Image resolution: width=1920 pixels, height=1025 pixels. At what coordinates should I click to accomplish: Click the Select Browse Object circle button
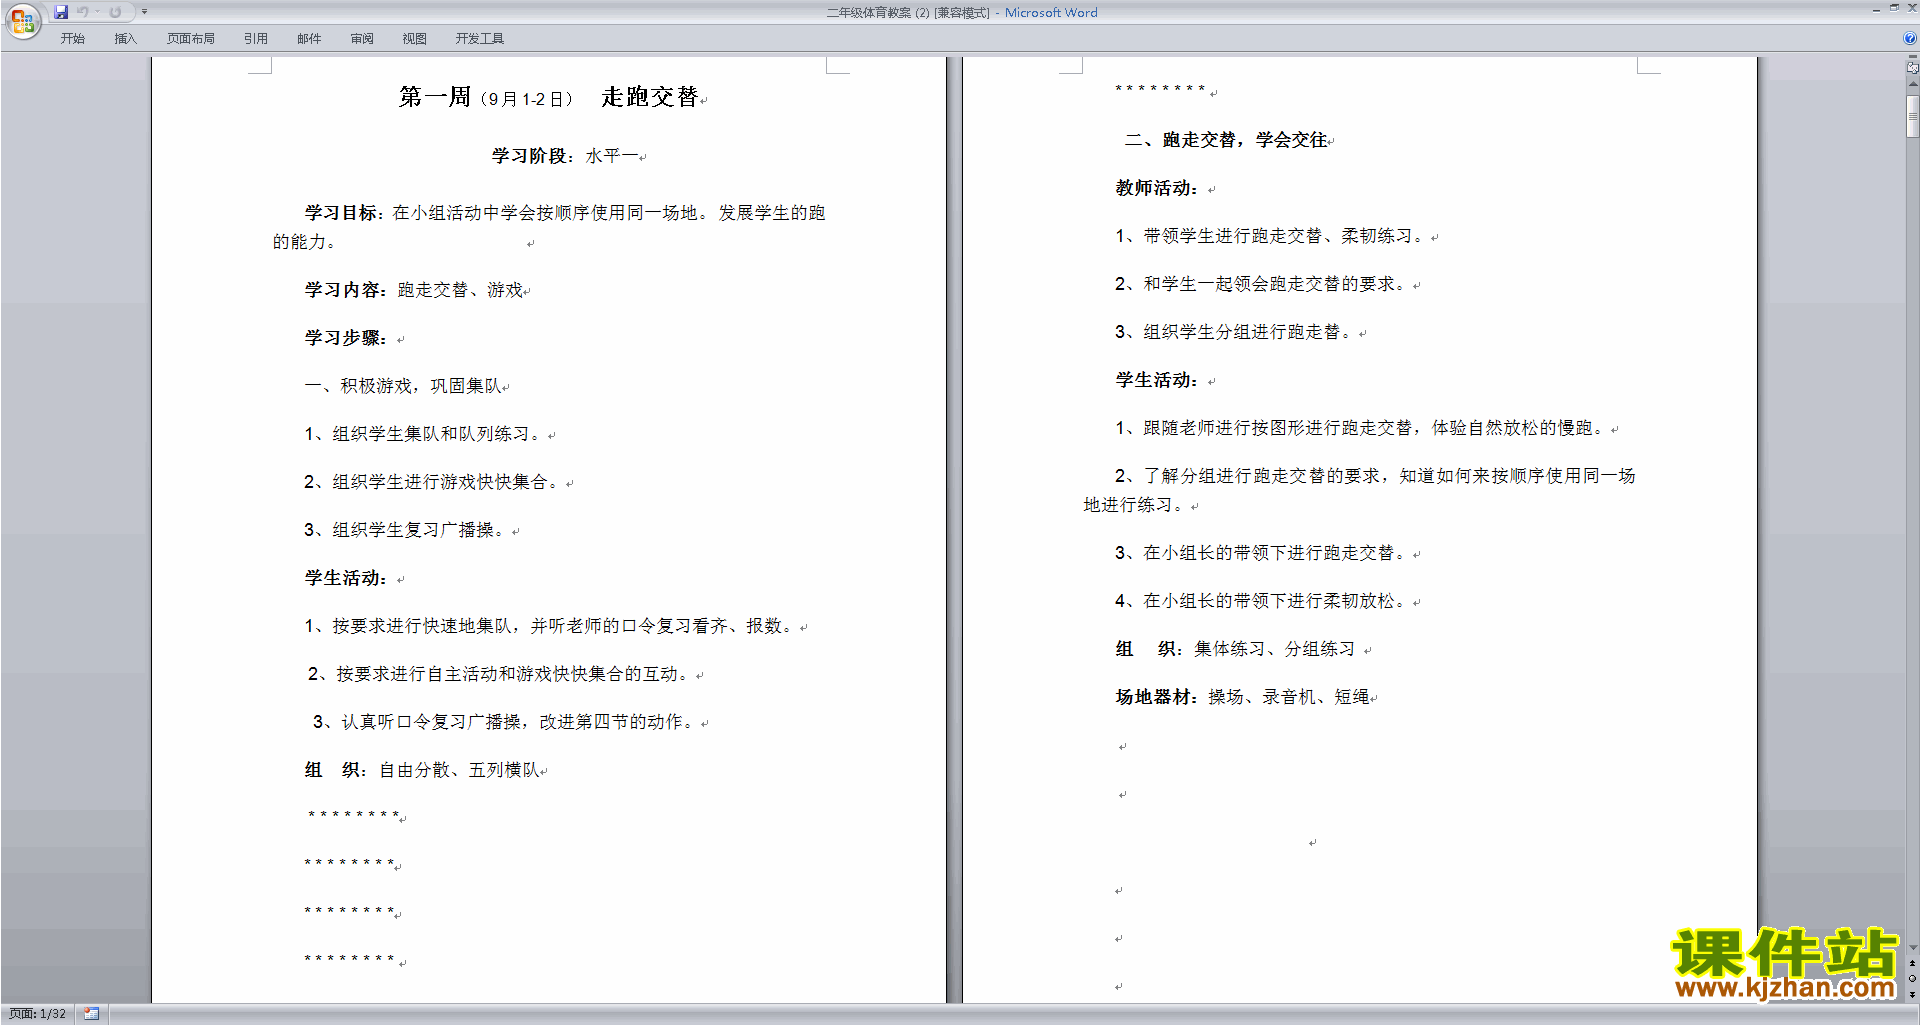click(x=1912, y=979)
